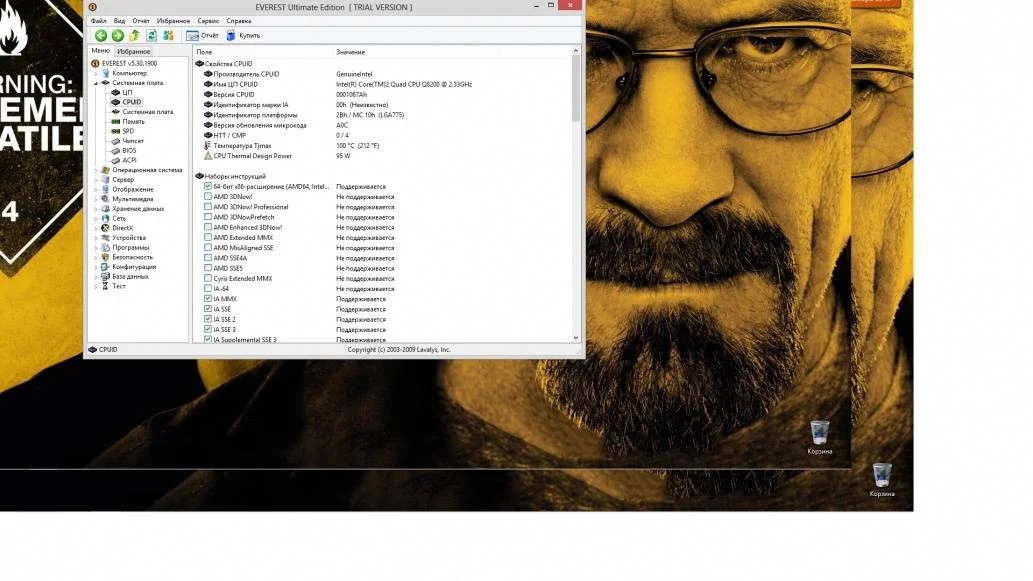
Task: Click the Up level arrow icon
Action: [x=134, y=36]
